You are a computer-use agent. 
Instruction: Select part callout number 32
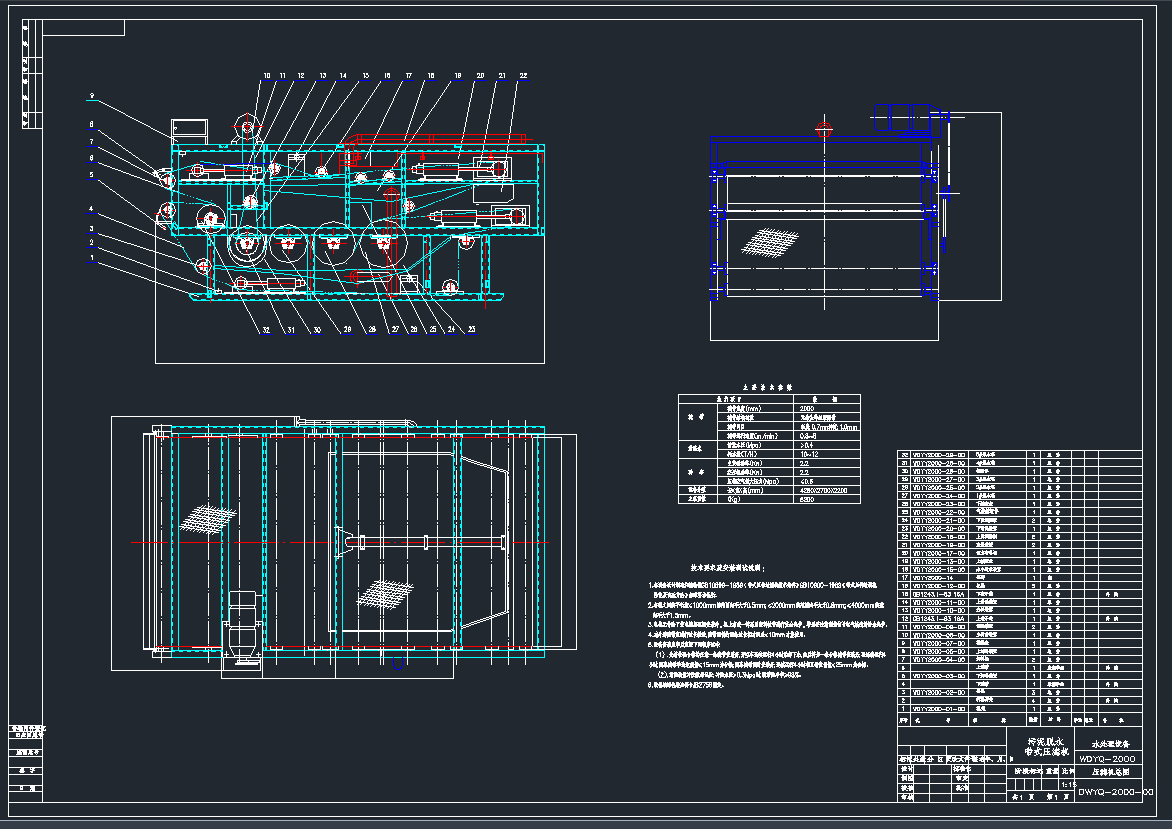point(266,330)
